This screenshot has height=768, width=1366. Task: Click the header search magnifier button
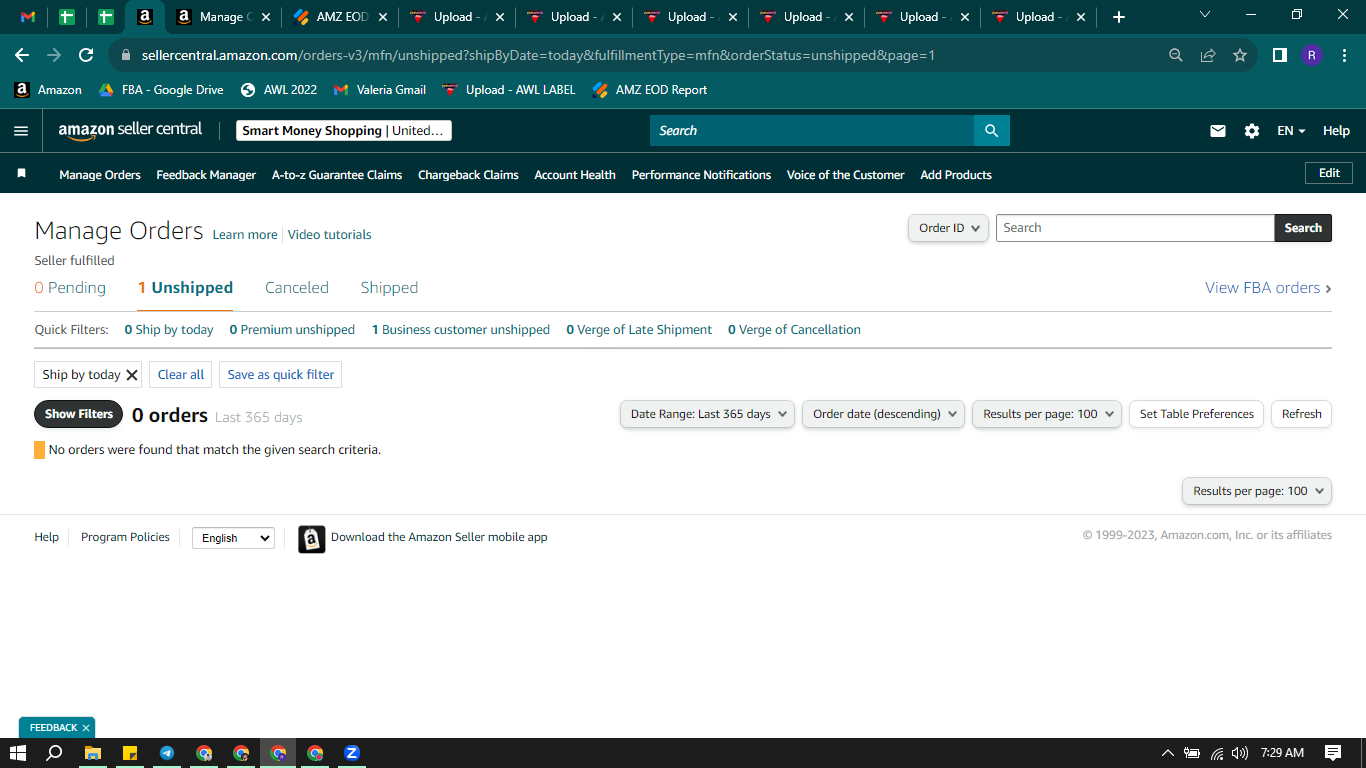pos(992,131)
